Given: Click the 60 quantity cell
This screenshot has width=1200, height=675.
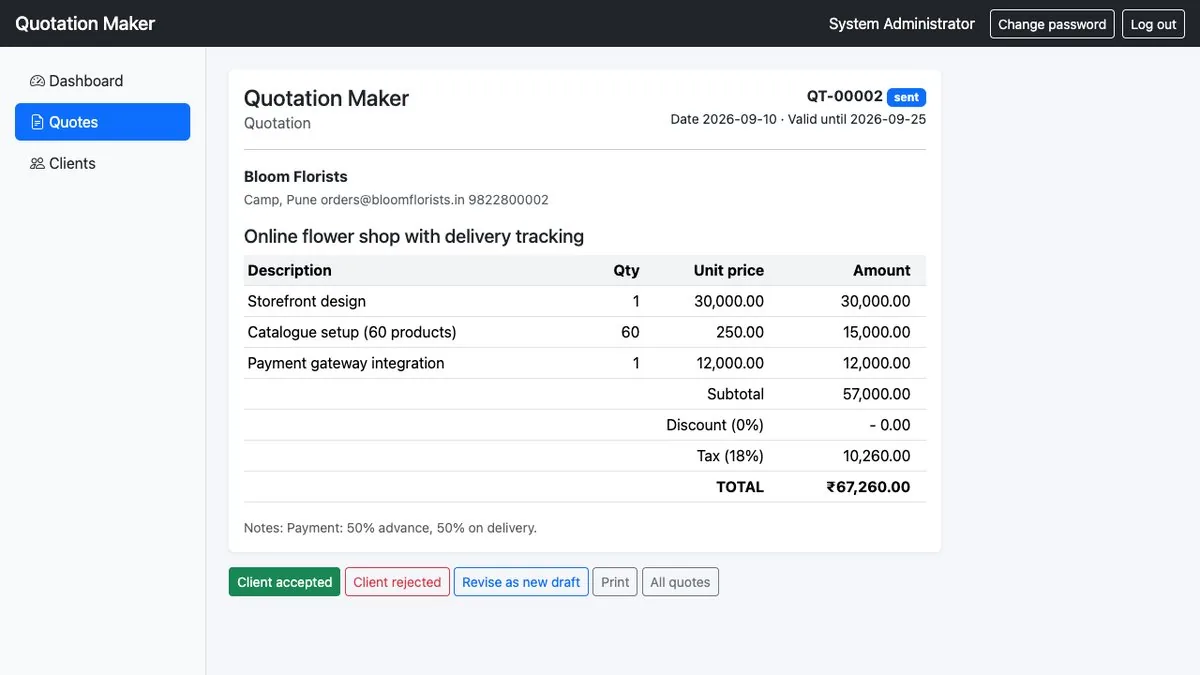Looking at the screenshot, I should click(x=630, y=332).
